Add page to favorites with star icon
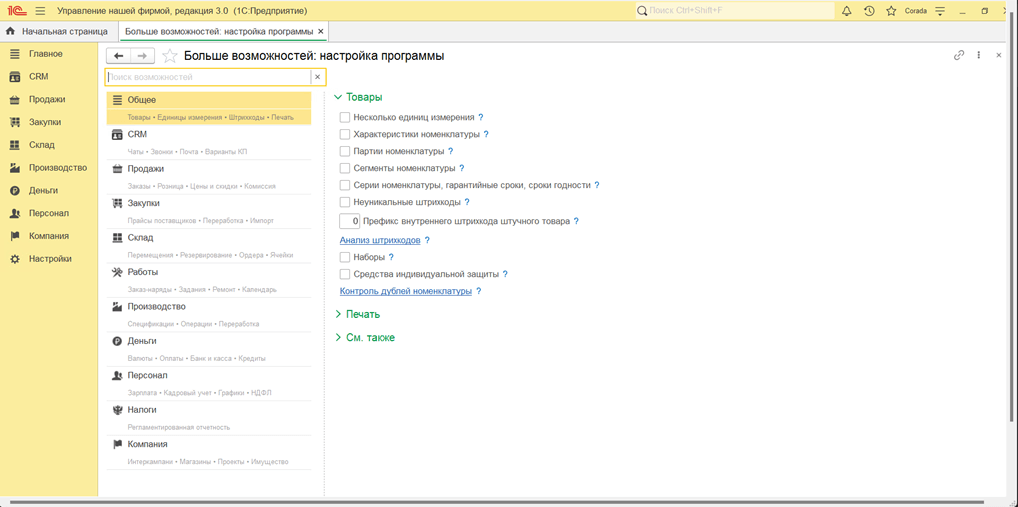Image resolution: width=1018 pixels, height=507 pixels. point(170,56)
